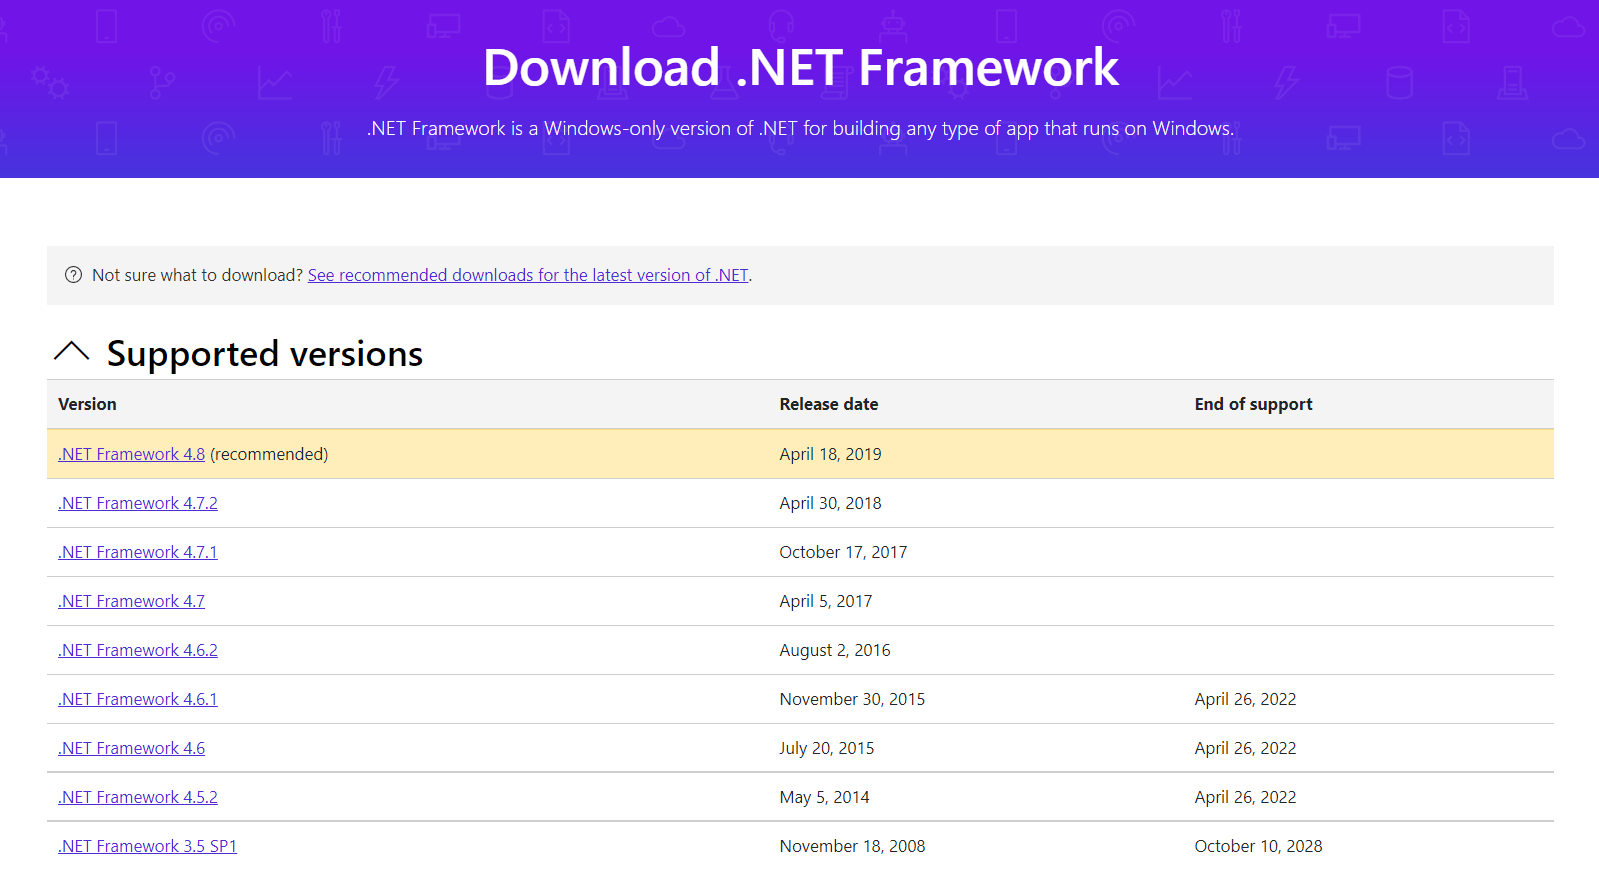This screenshot has height=878, width=1599.
Task: Click the Download .NET Framework page title
Action: tap(800, 68)
